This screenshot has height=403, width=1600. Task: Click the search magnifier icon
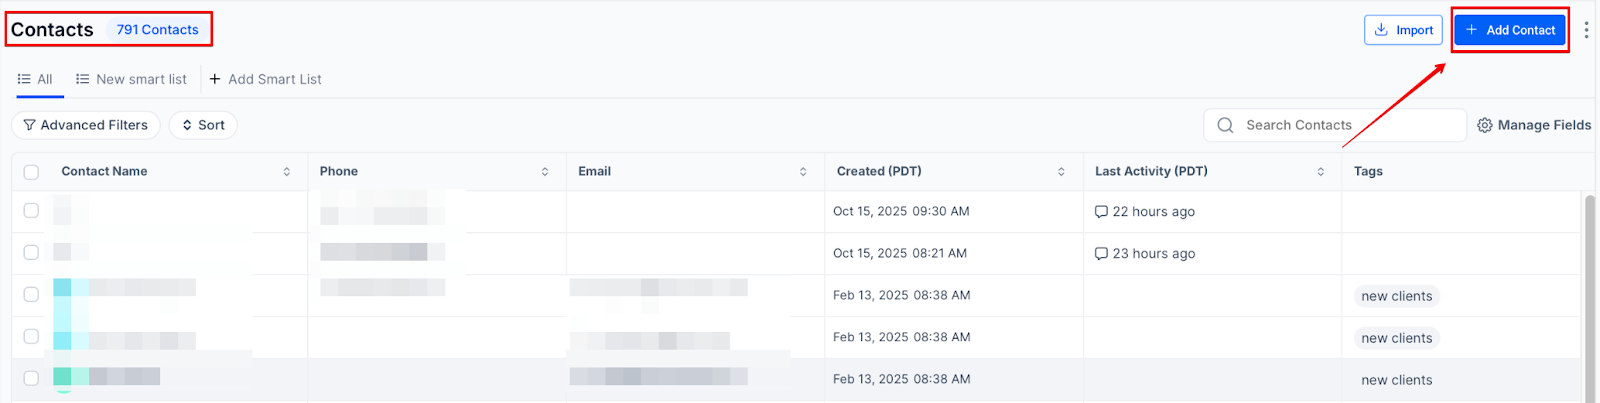1225,125
